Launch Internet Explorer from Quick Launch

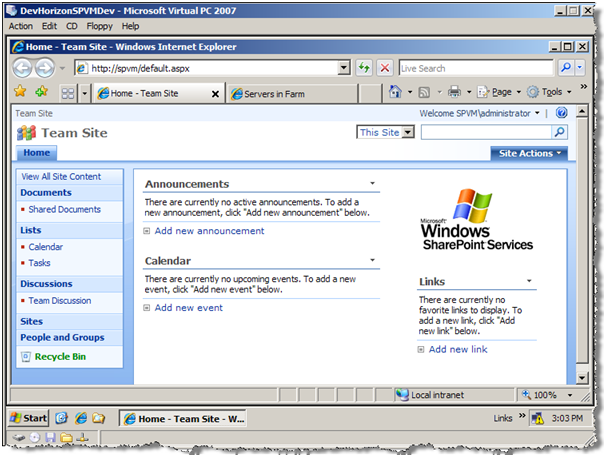81,418
